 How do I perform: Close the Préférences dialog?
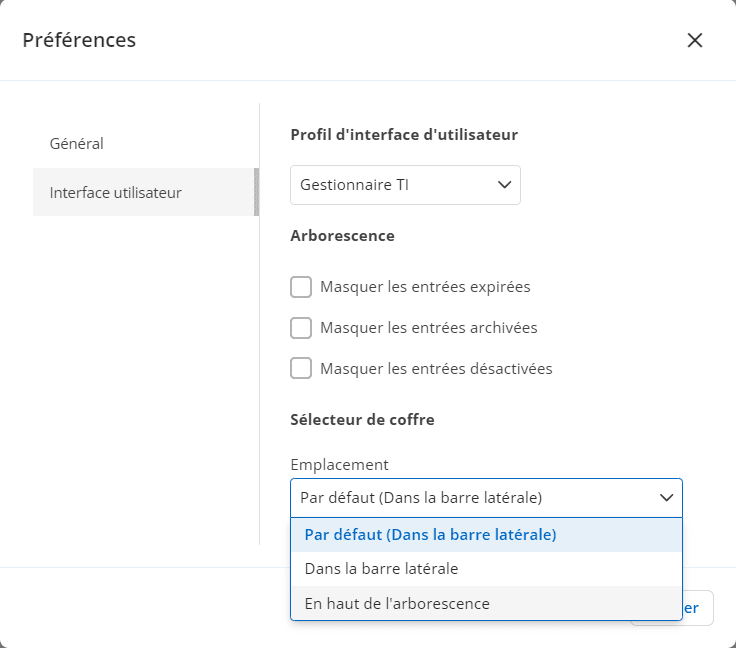click(695, 40)
